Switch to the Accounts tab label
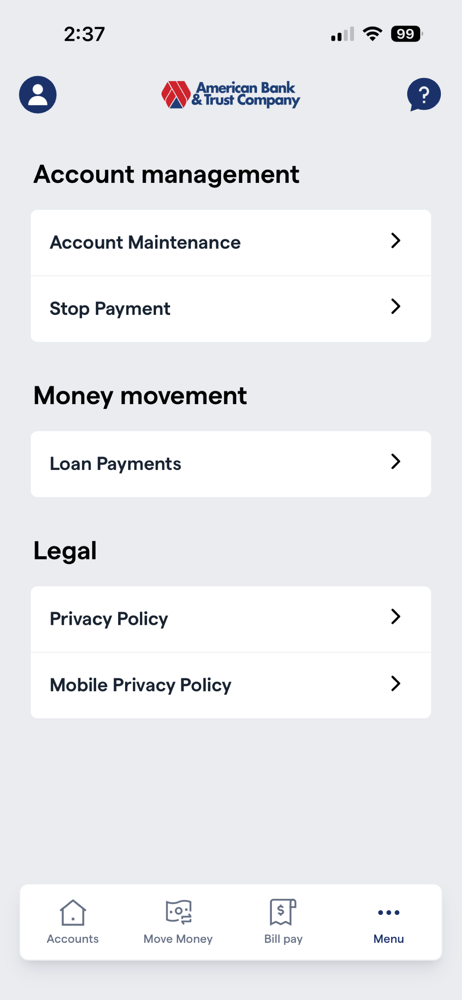This screenshot has width=462, height=1000. coord(73,939)
